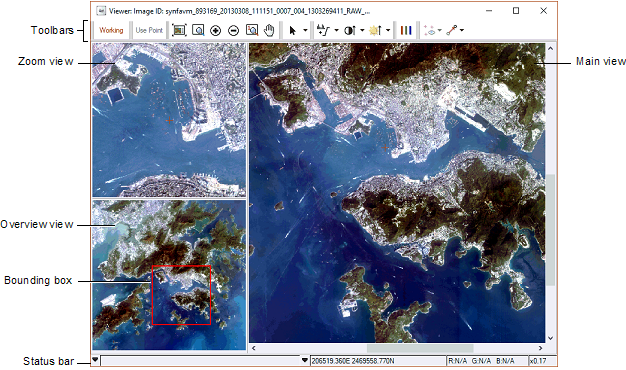Click the Use Point button

pyautogui.click(x=149, y=30)
